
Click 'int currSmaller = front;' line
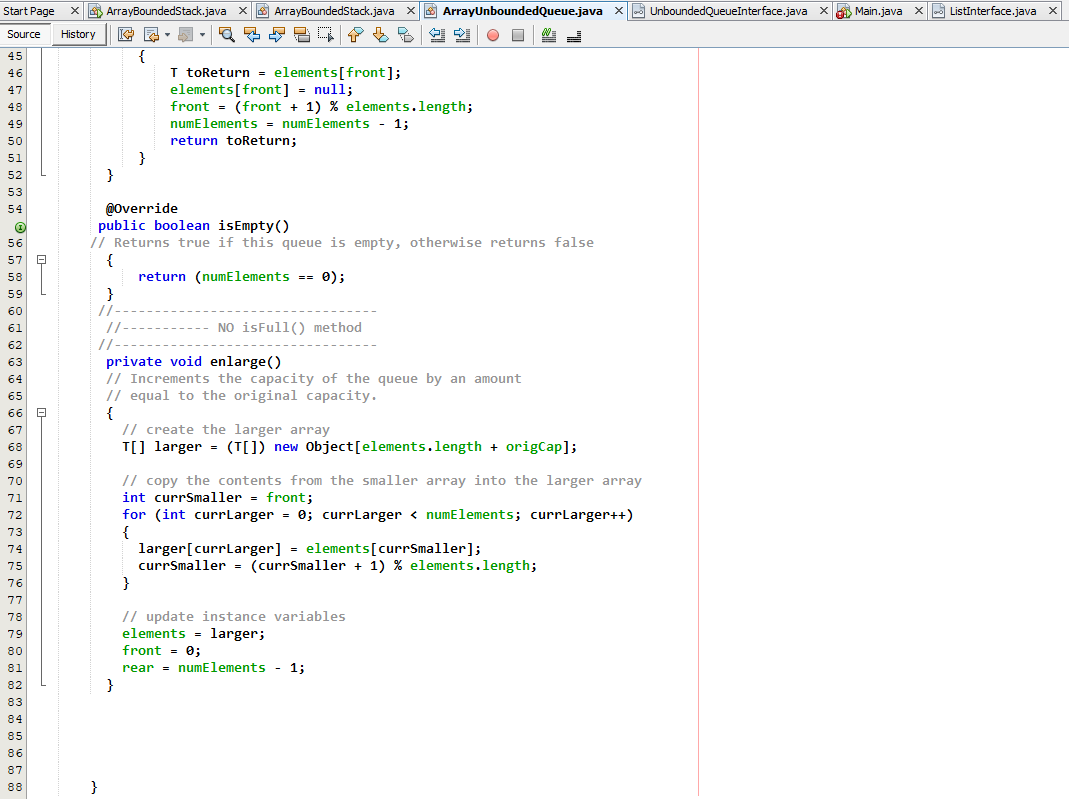click(217, 498)
